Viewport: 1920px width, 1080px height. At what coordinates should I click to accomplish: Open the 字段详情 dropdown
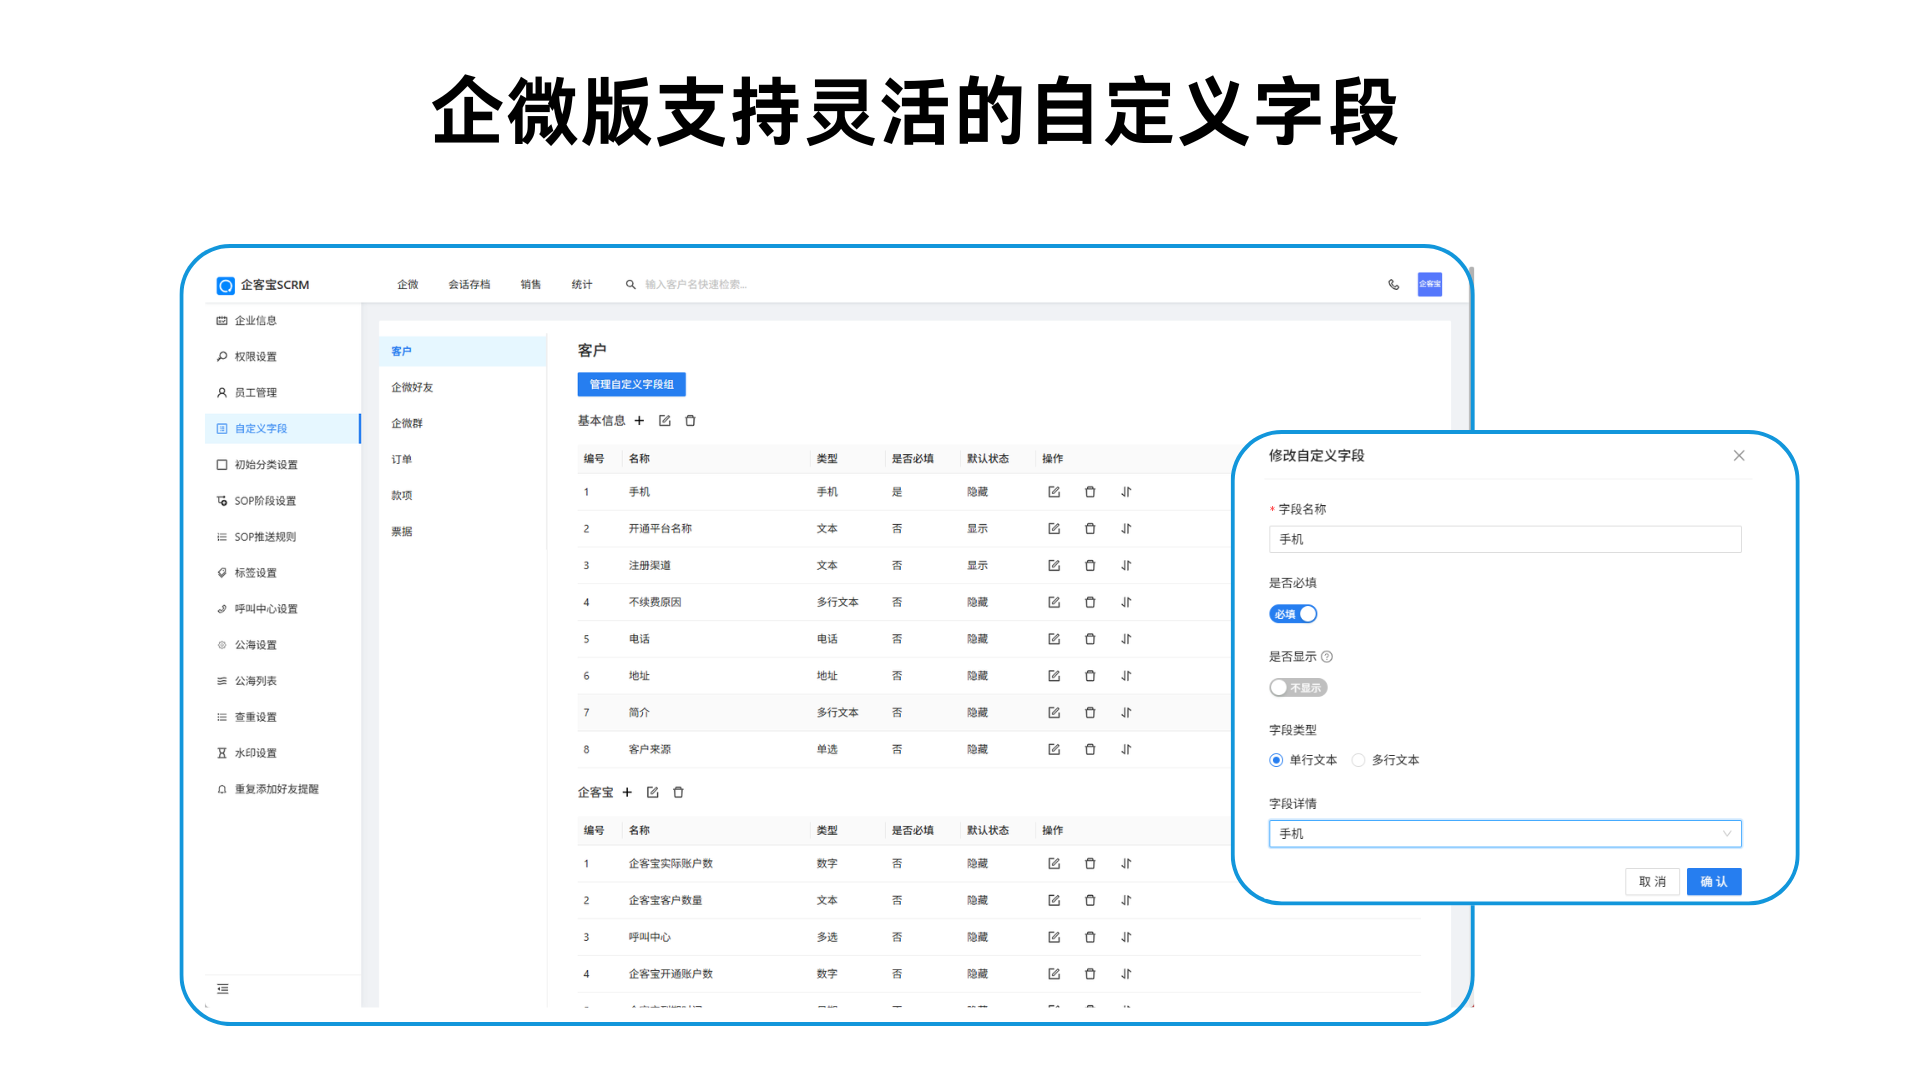coord(1504,834)
